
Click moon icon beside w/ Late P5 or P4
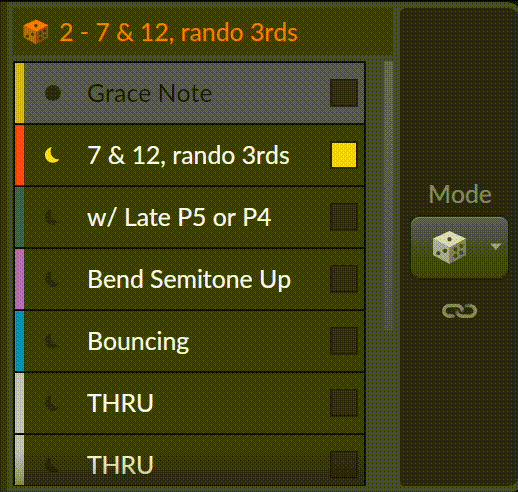(x=52, y=217)
